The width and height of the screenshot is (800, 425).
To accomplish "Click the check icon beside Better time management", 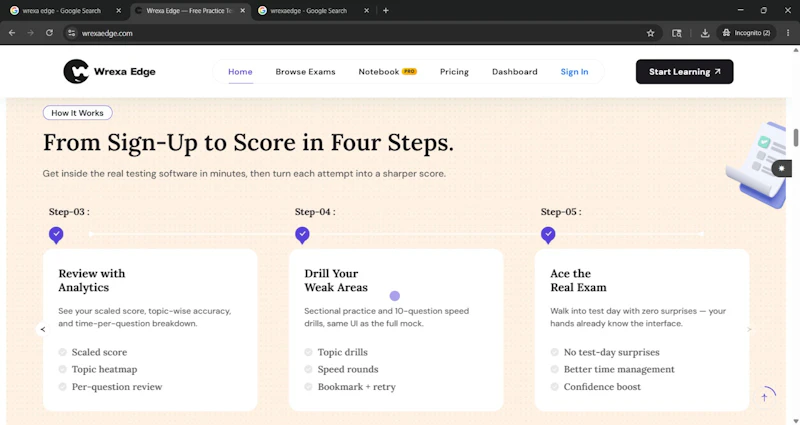I will [x=555, y=369].
